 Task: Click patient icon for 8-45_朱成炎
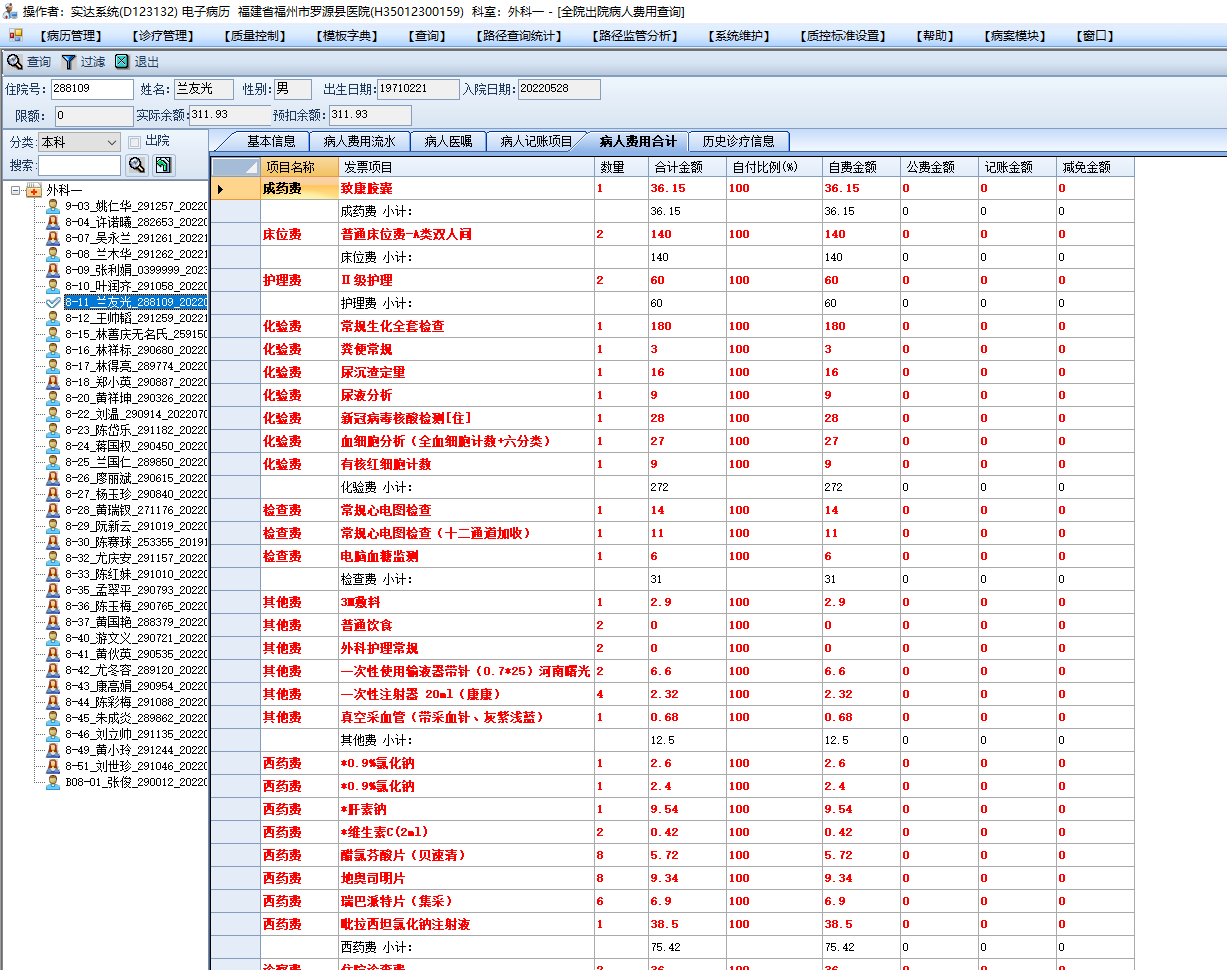(x=53, y=718)
